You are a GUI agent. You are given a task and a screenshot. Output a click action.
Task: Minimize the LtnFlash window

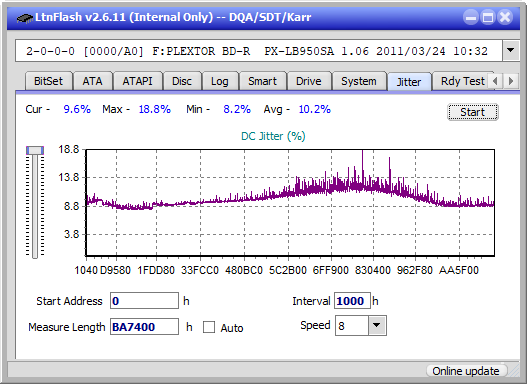coord(471,17)
